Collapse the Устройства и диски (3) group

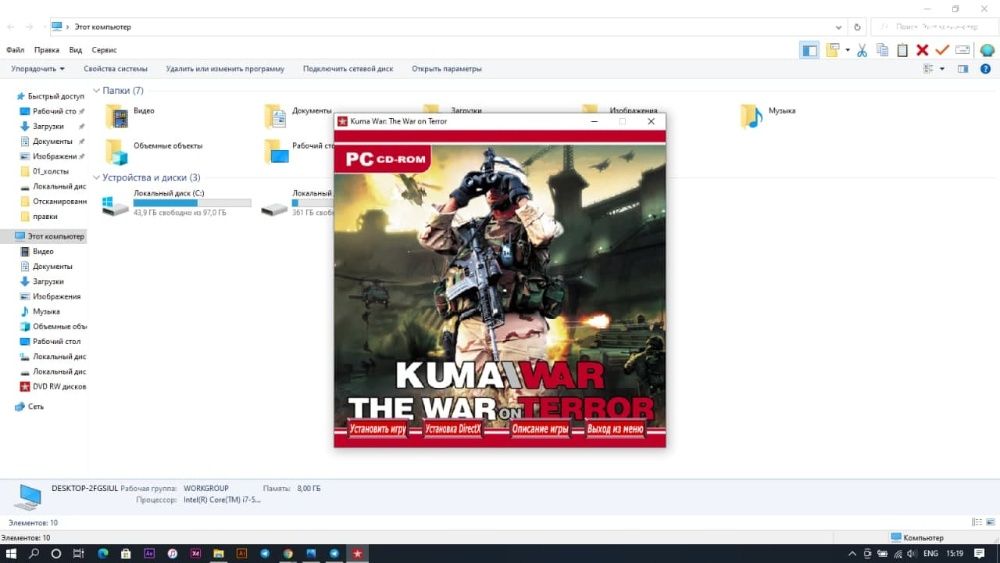pyautogui.click(x=97, y=177)
